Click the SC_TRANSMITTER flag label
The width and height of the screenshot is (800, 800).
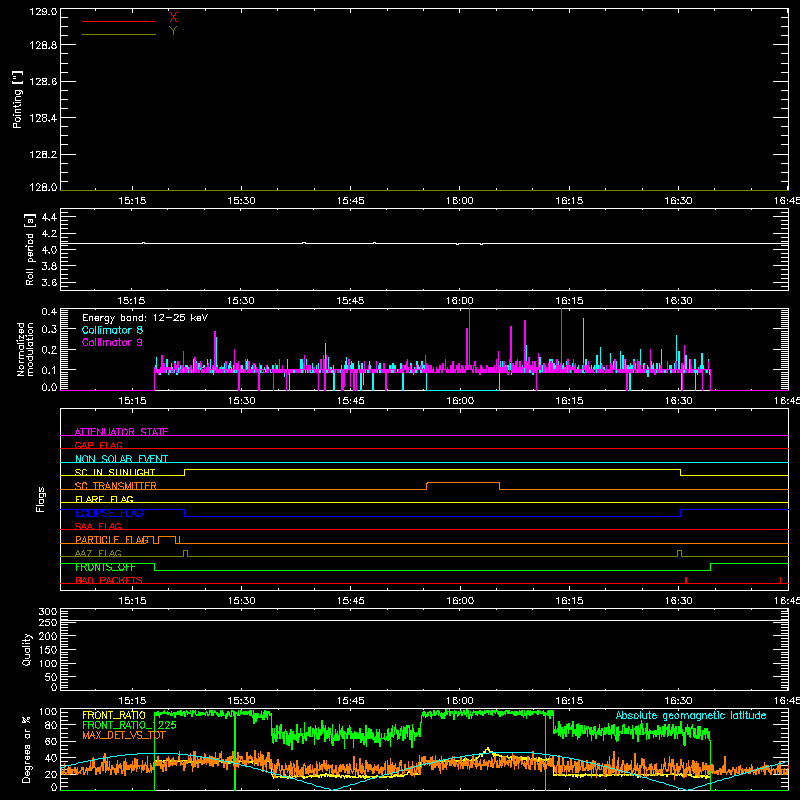pyautogui.click(x=116, y=486)
